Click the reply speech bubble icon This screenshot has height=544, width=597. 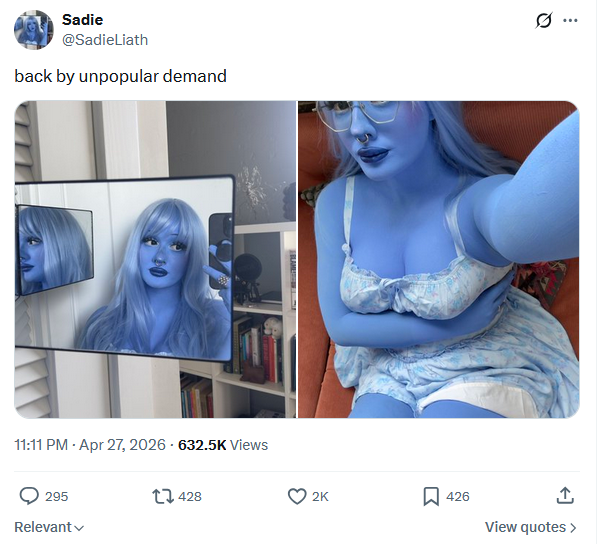coord(29,496)
